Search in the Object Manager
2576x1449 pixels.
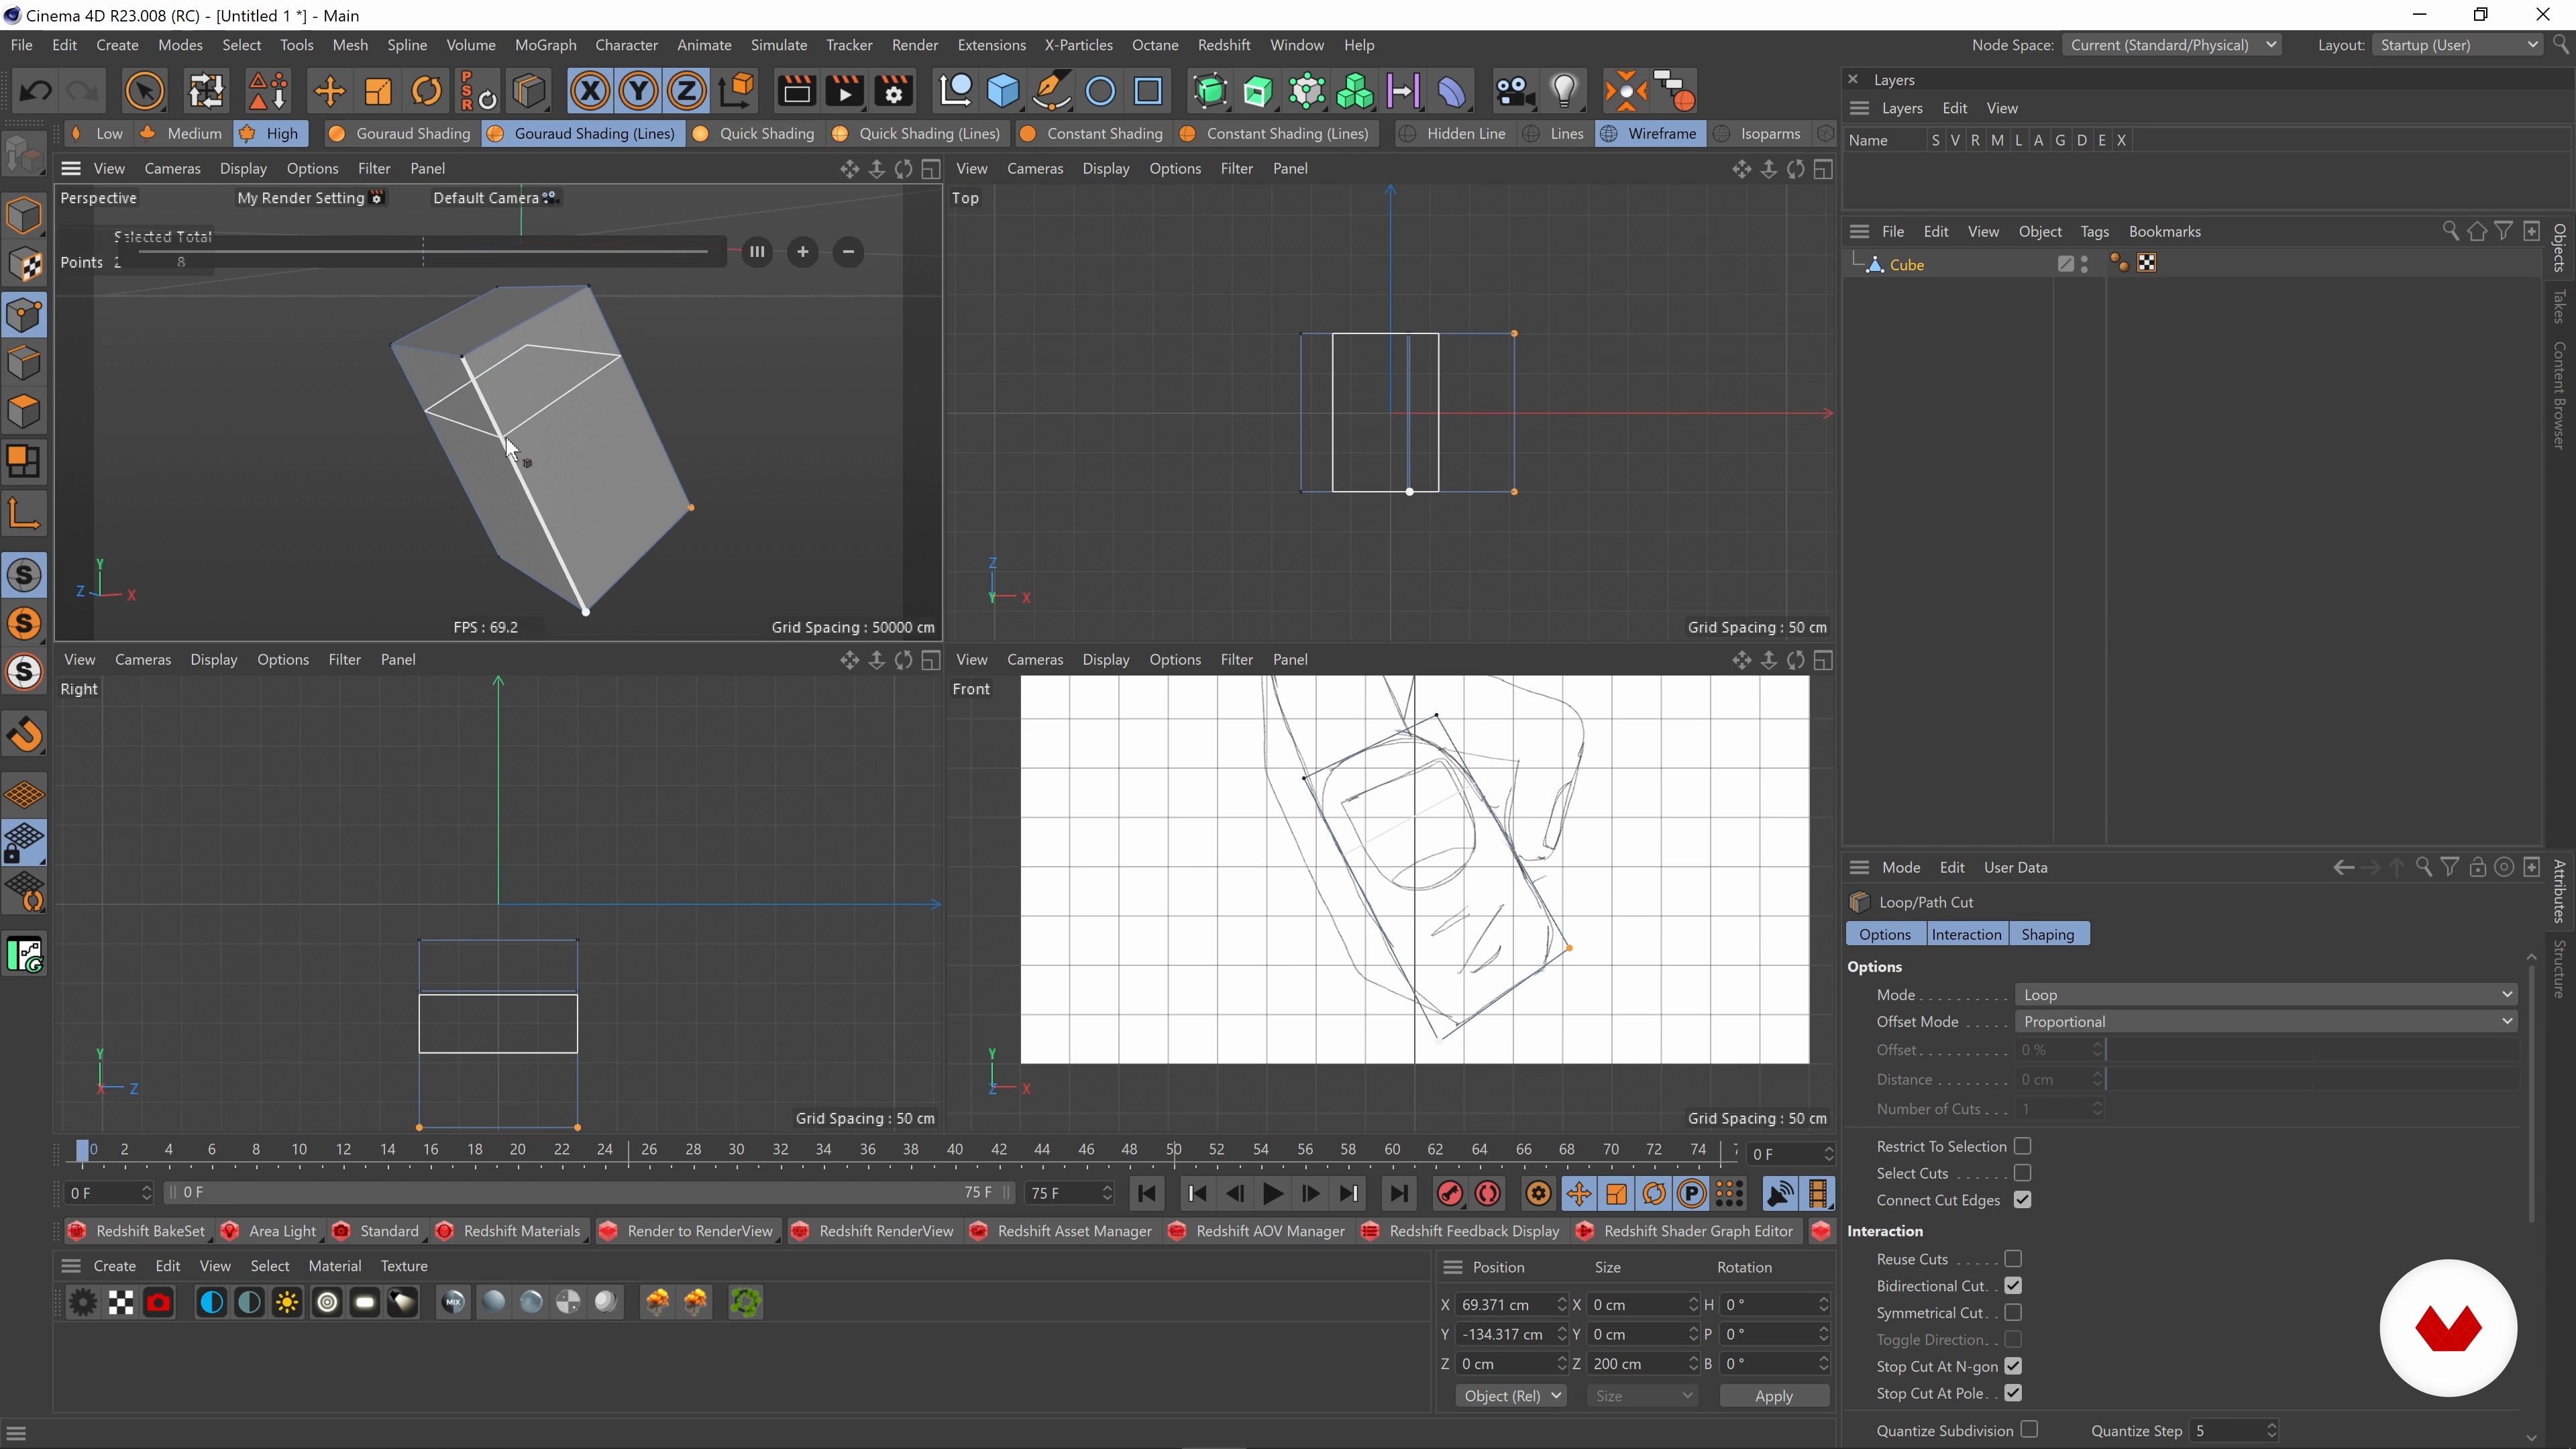pos(2450,231)
